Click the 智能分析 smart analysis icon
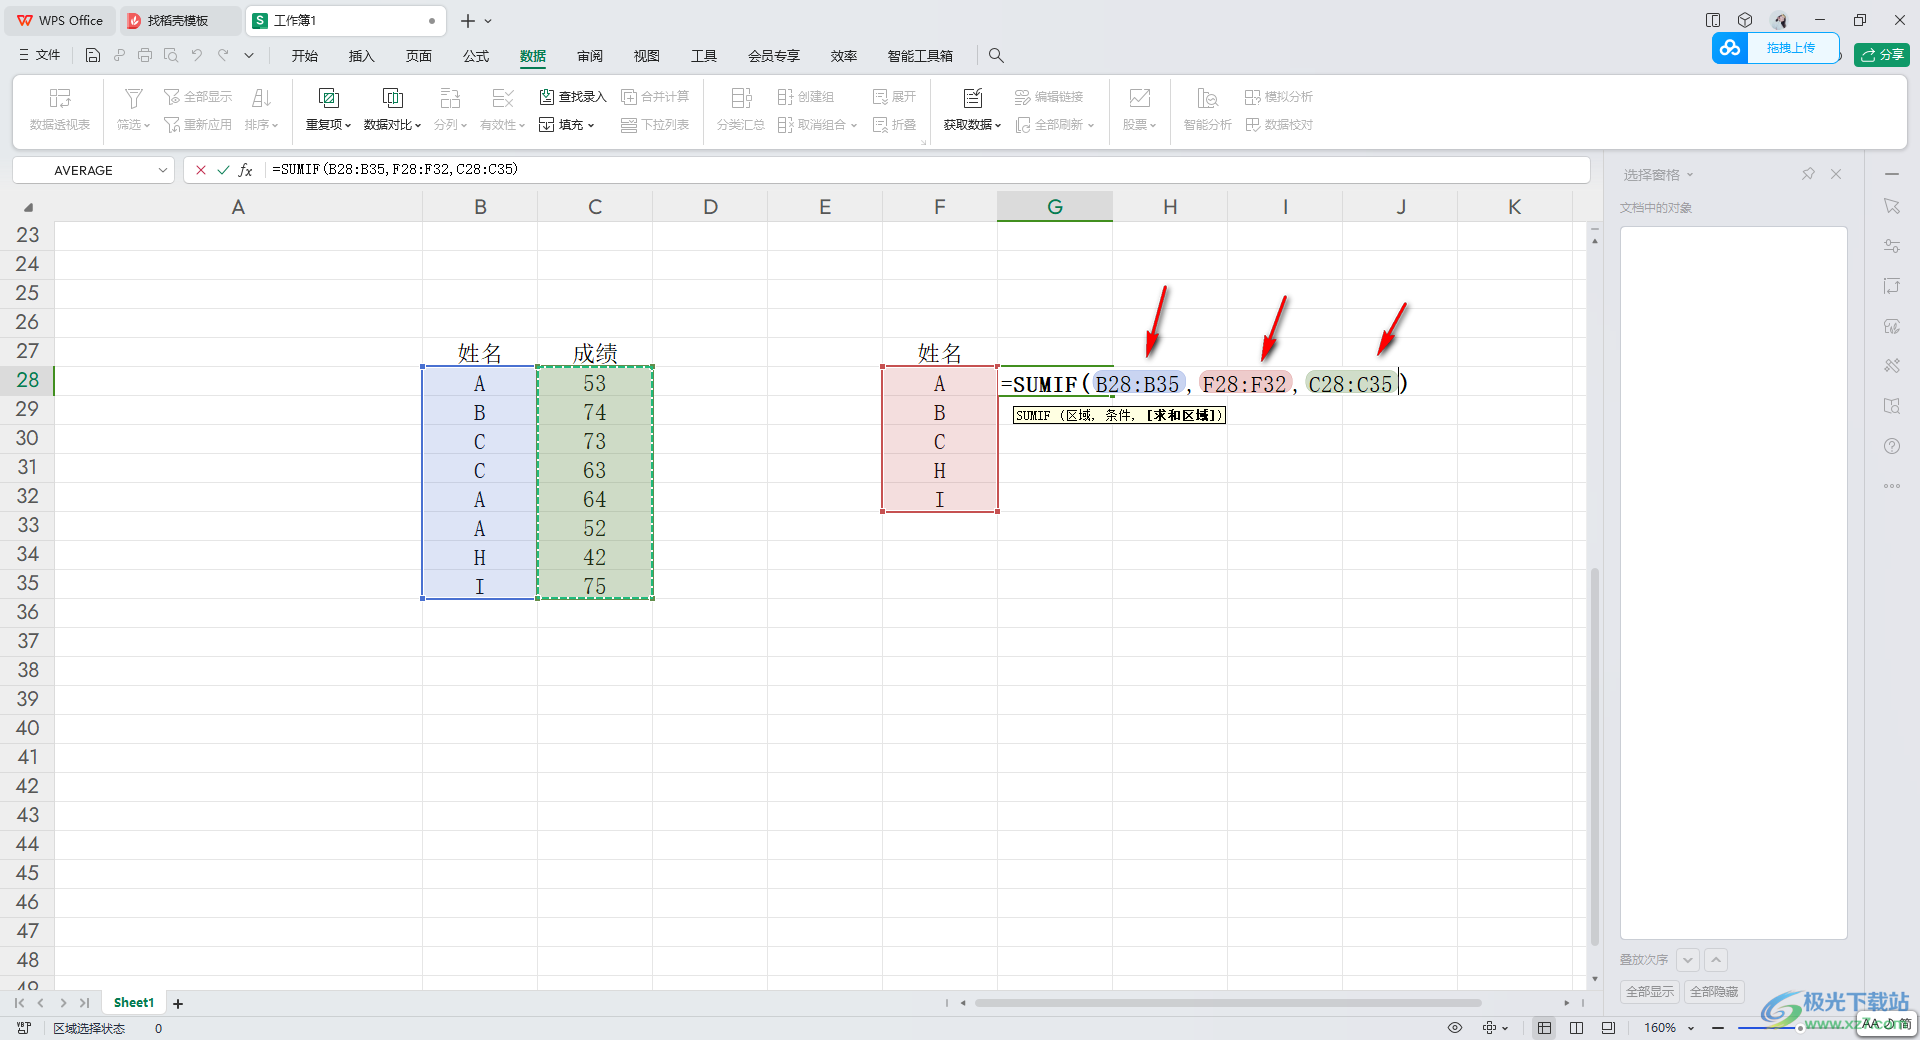The height and width of the screenshot is (1040, 1920). click(x=1207, y=98)
